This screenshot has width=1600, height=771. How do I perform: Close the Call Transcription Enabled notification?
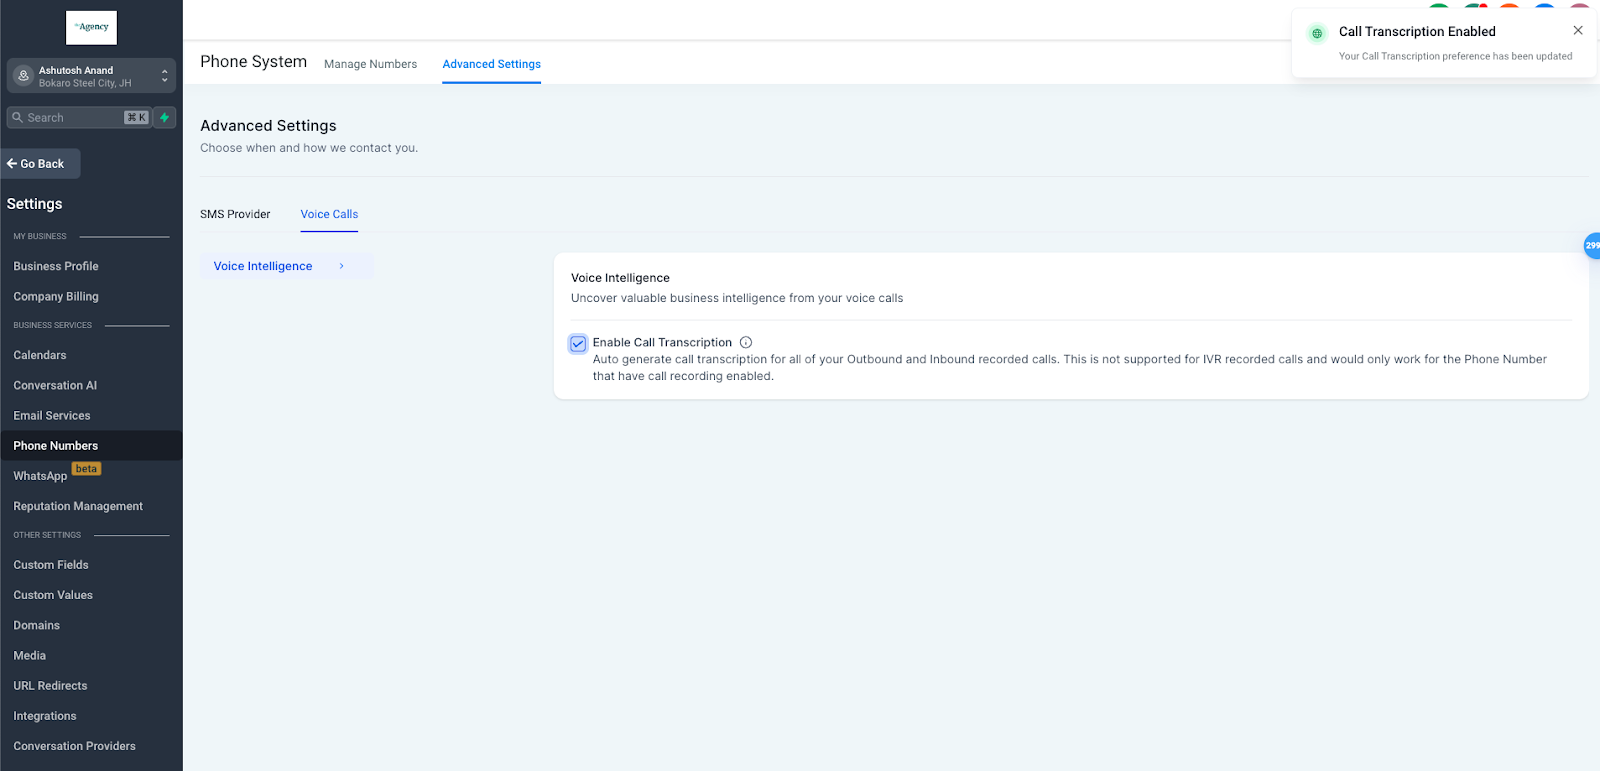click(x=1578, y=31)
